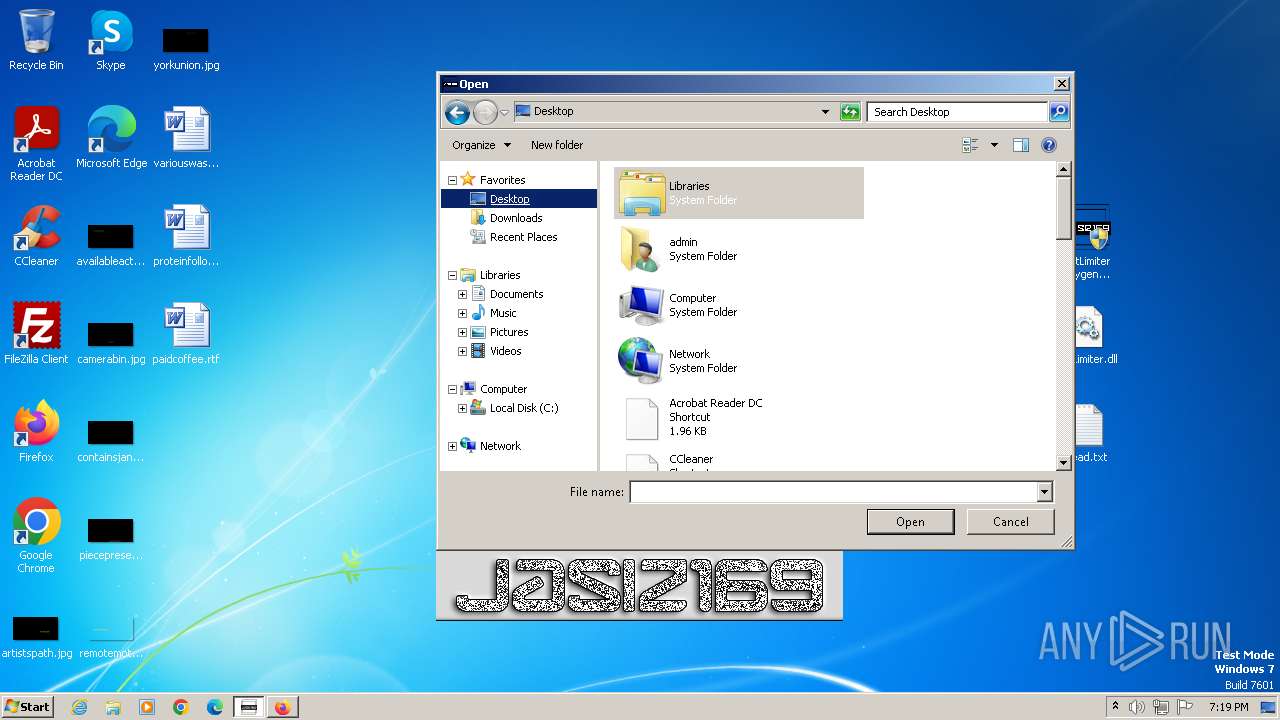The height and width of the screenshot is (720, 1280).
Task: Click the Start button
Action: click(28, 707)
